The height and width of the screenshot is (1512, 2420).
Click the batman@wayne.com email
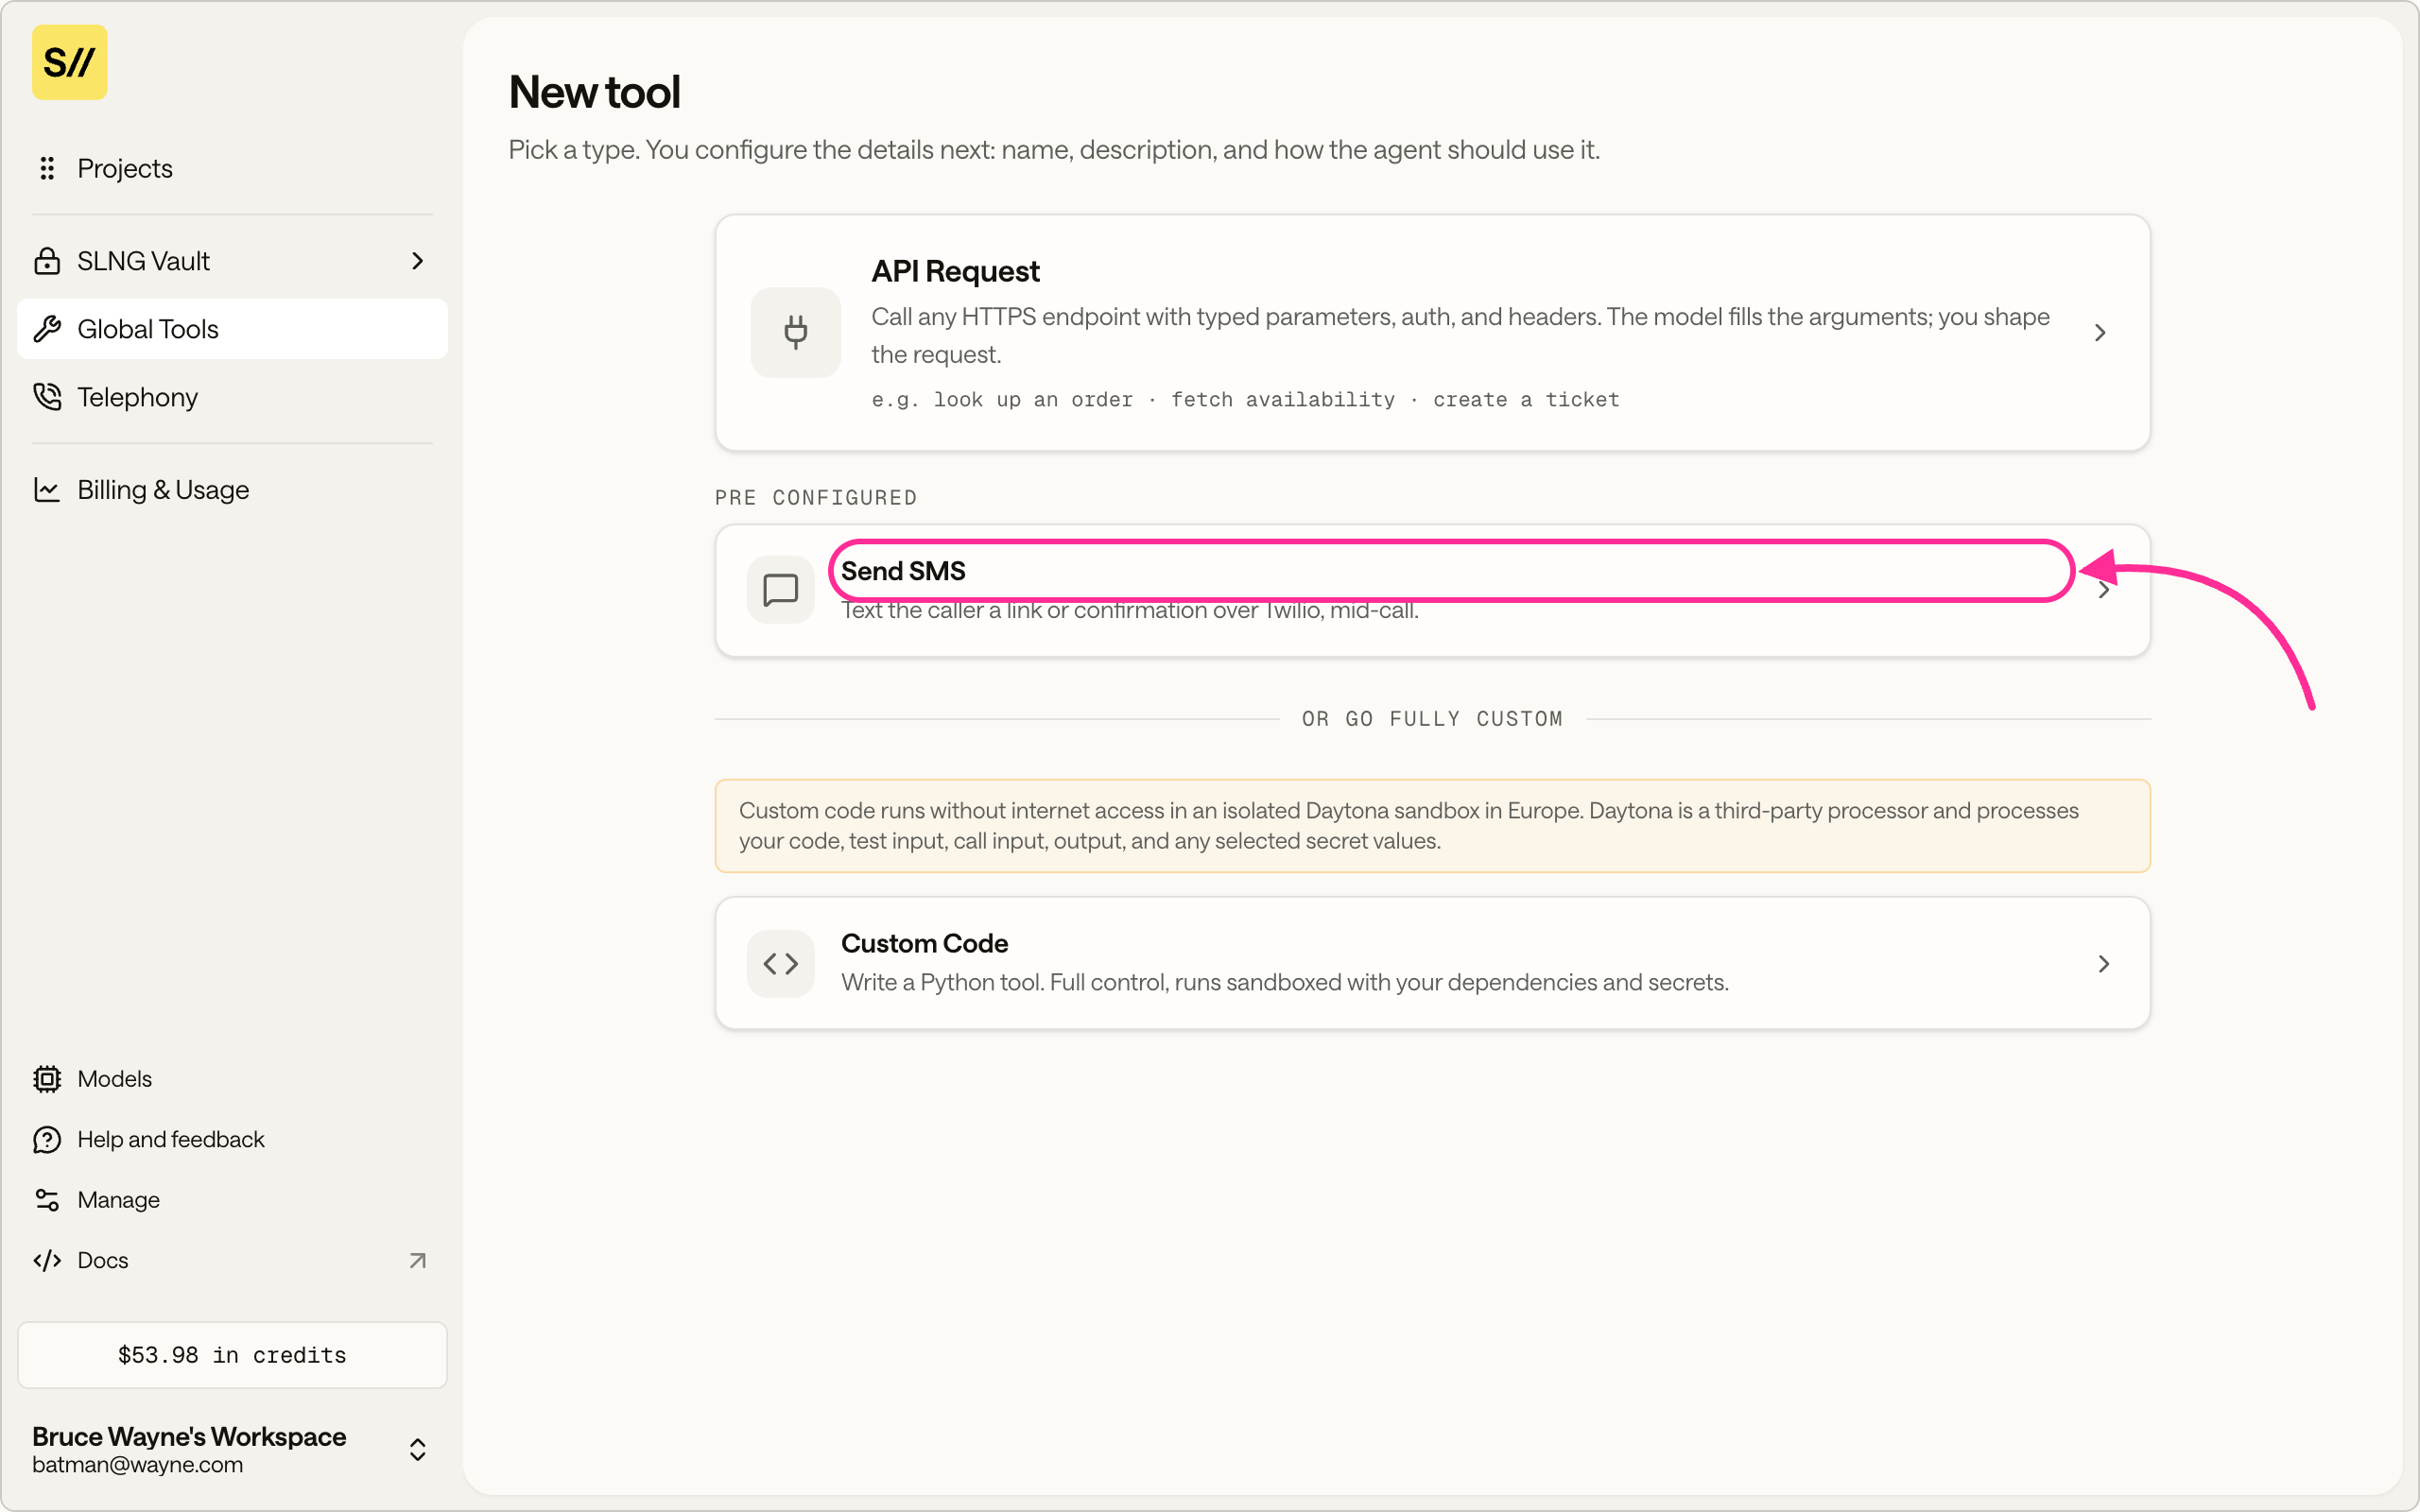pos(137,1465)
